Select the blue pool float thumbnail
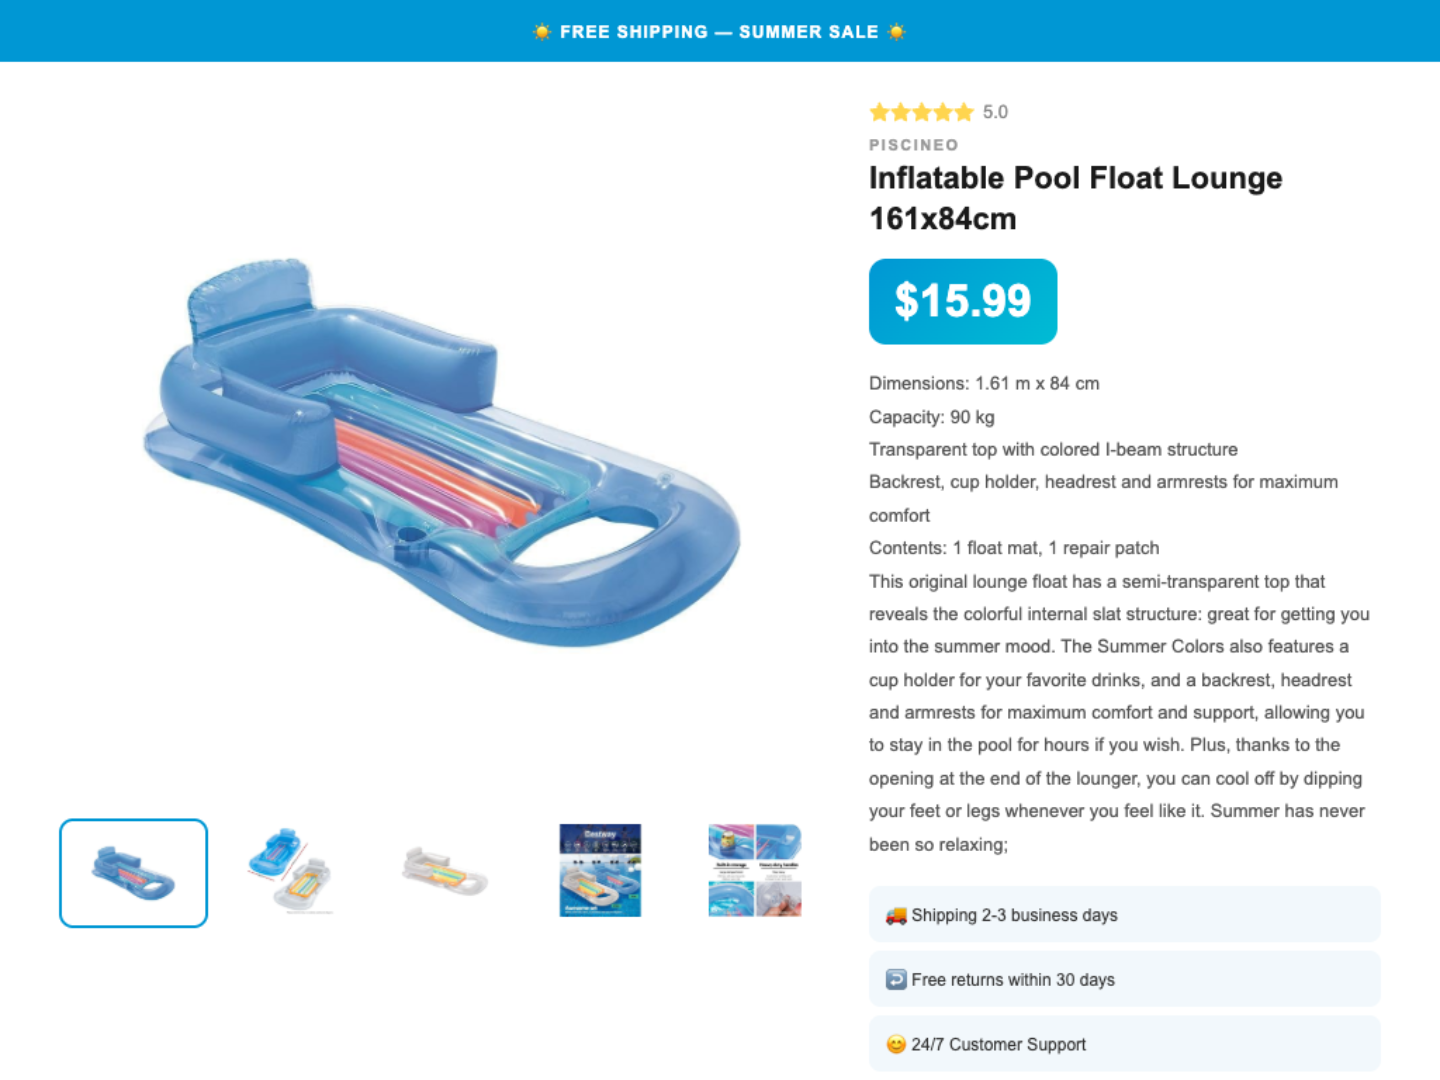The width and height of the screenshot is (1440, 1080). point(133,871)
